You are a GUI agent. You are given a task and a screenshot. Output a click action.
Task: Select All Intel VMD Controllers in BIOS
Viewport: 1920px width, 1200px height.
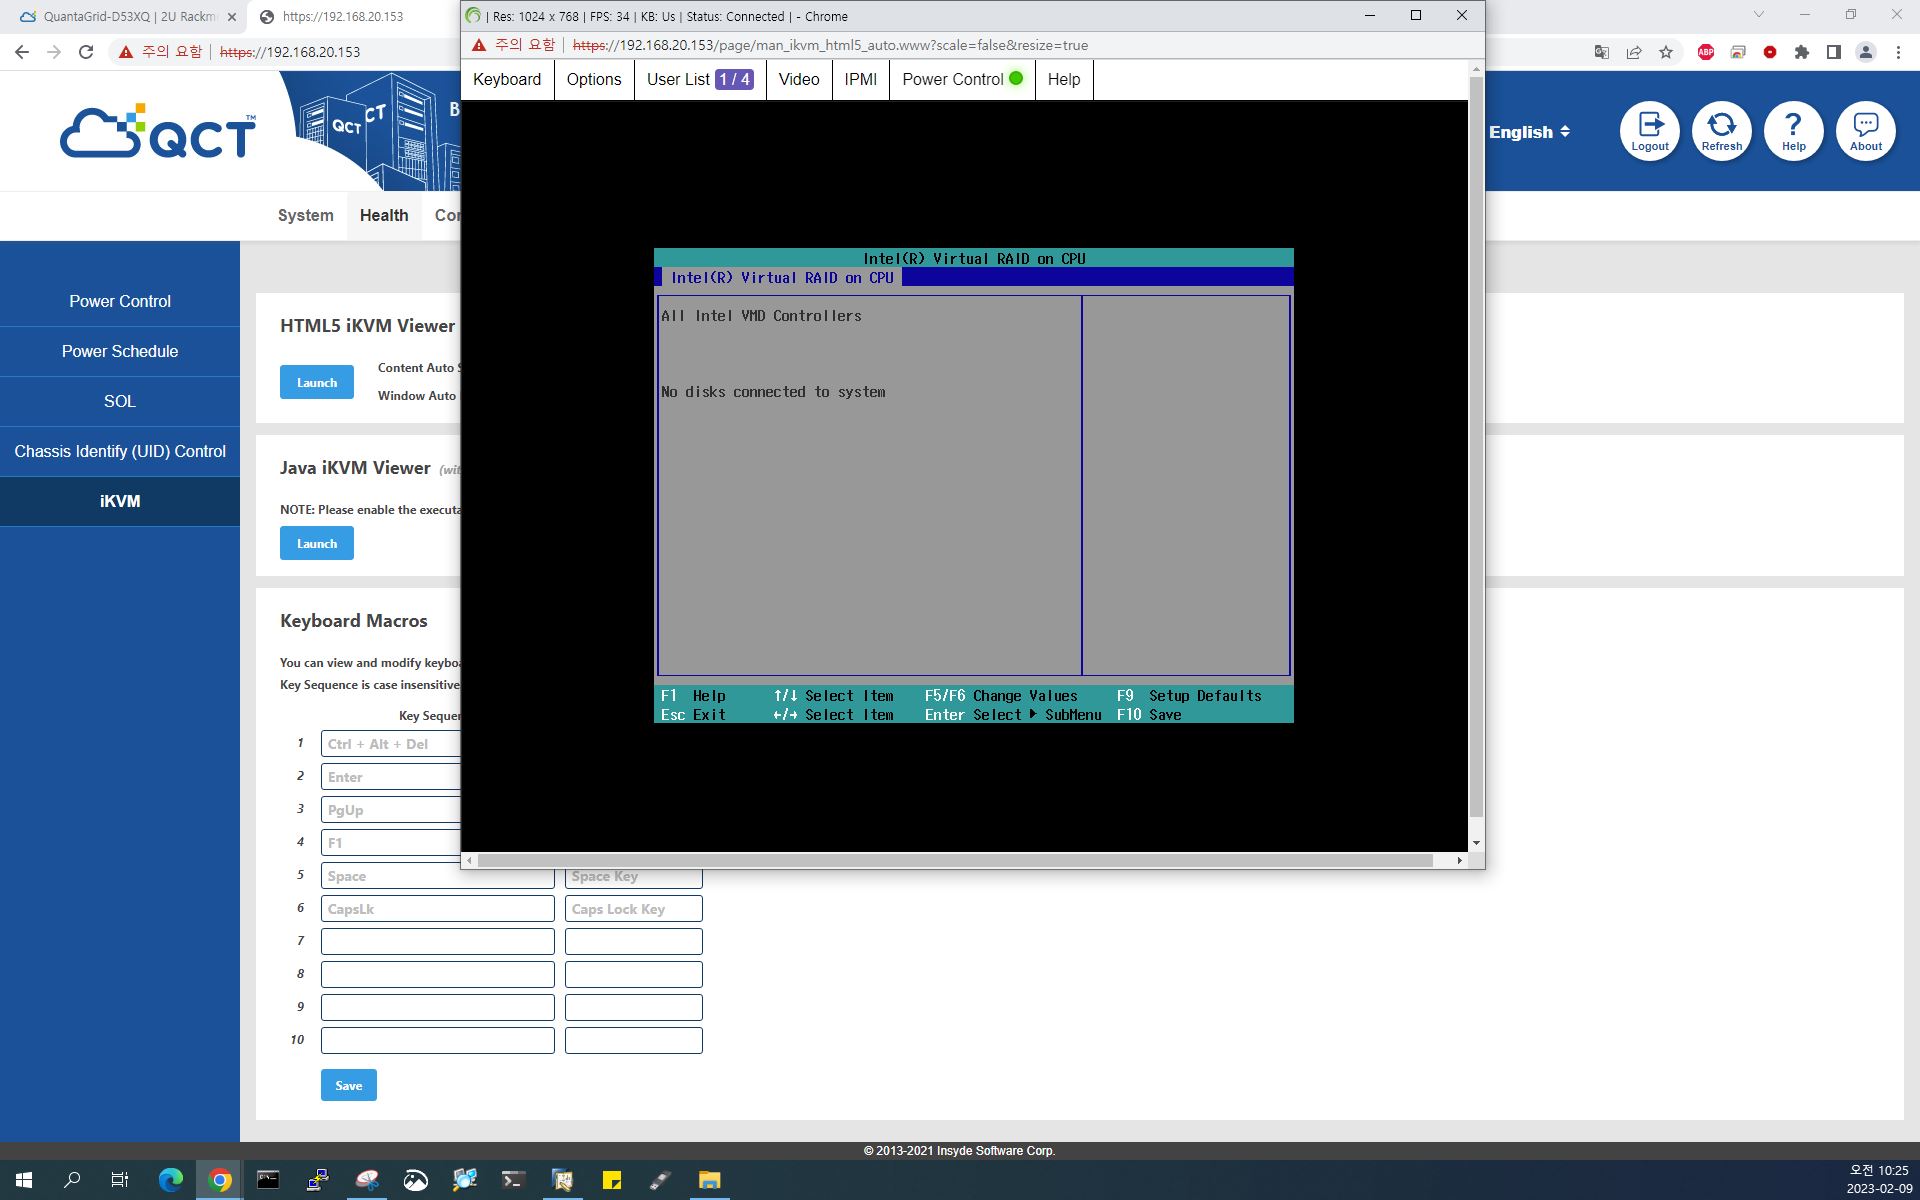[x=761, y=316]
